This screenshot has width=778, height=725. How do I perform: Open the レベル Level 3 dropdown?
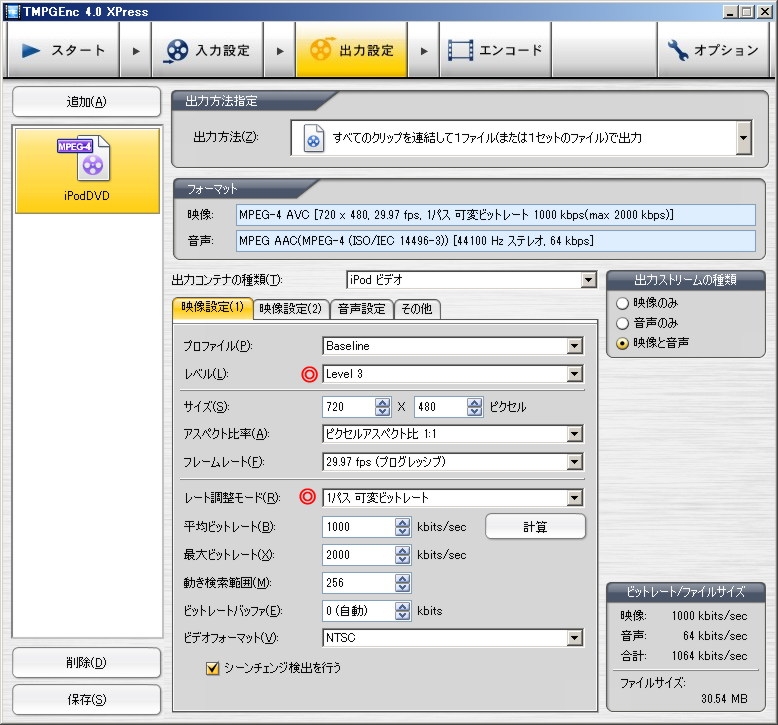[x=574, y=374]
